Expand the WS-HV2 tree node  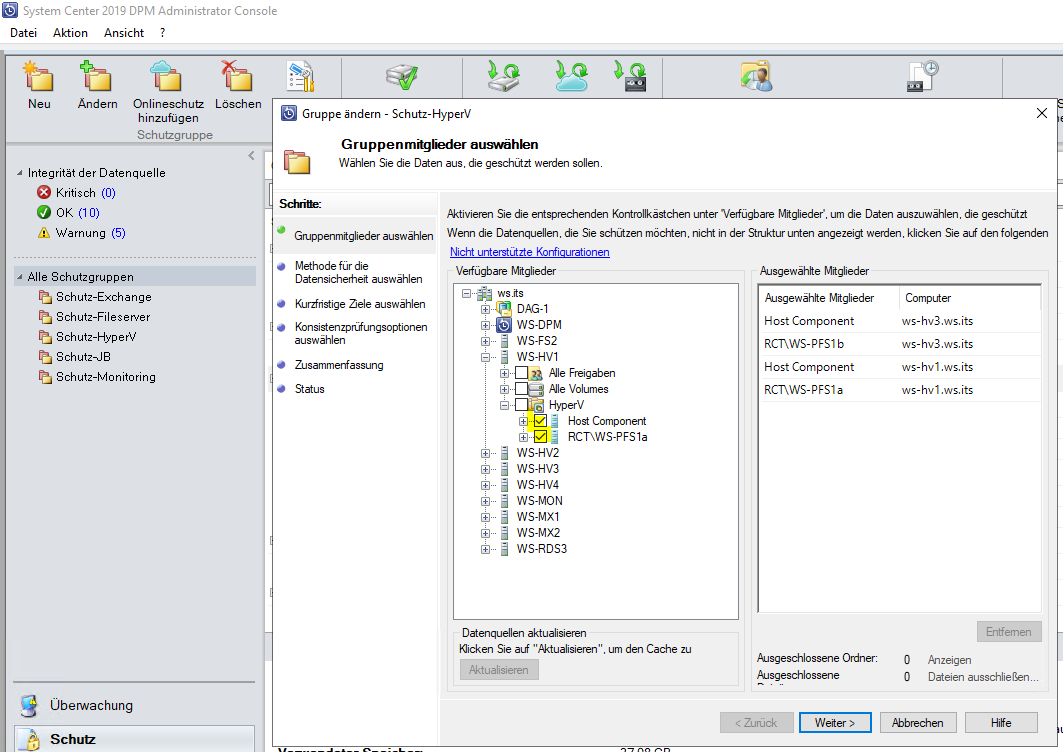(485, 453)
